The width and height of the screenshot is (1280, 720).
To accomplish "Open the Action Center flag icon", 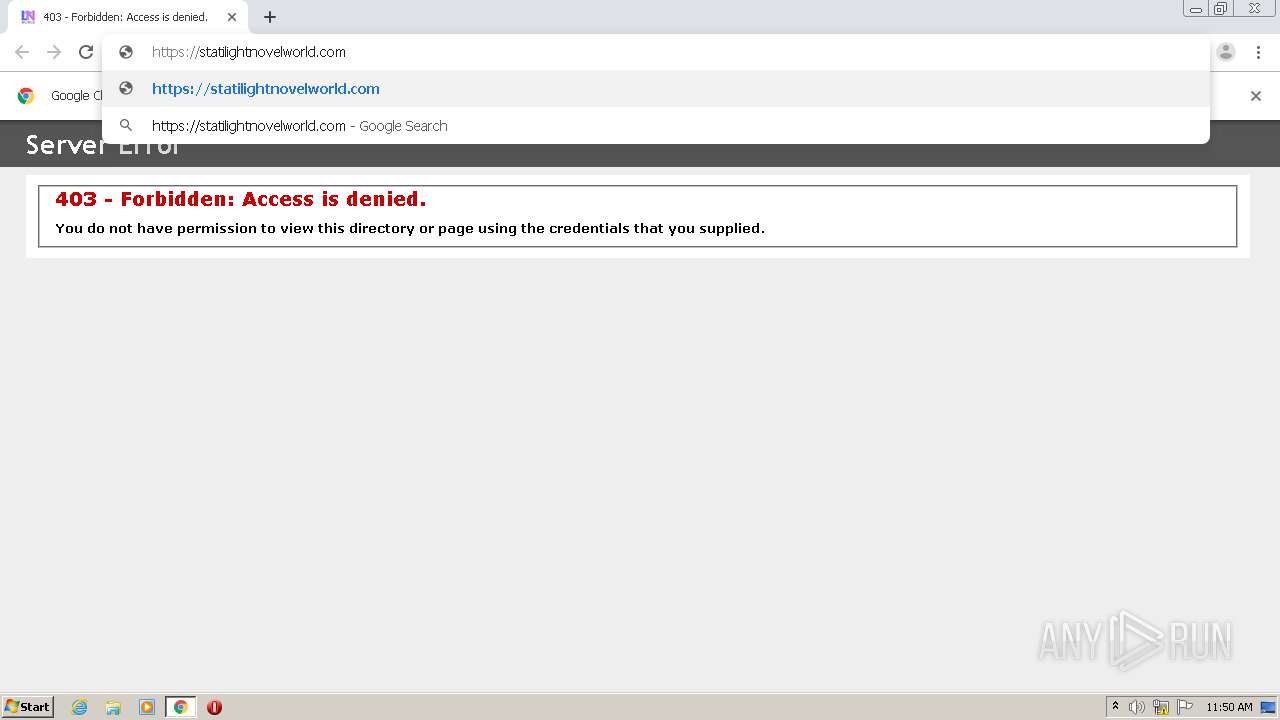I will pos(1185,707).
